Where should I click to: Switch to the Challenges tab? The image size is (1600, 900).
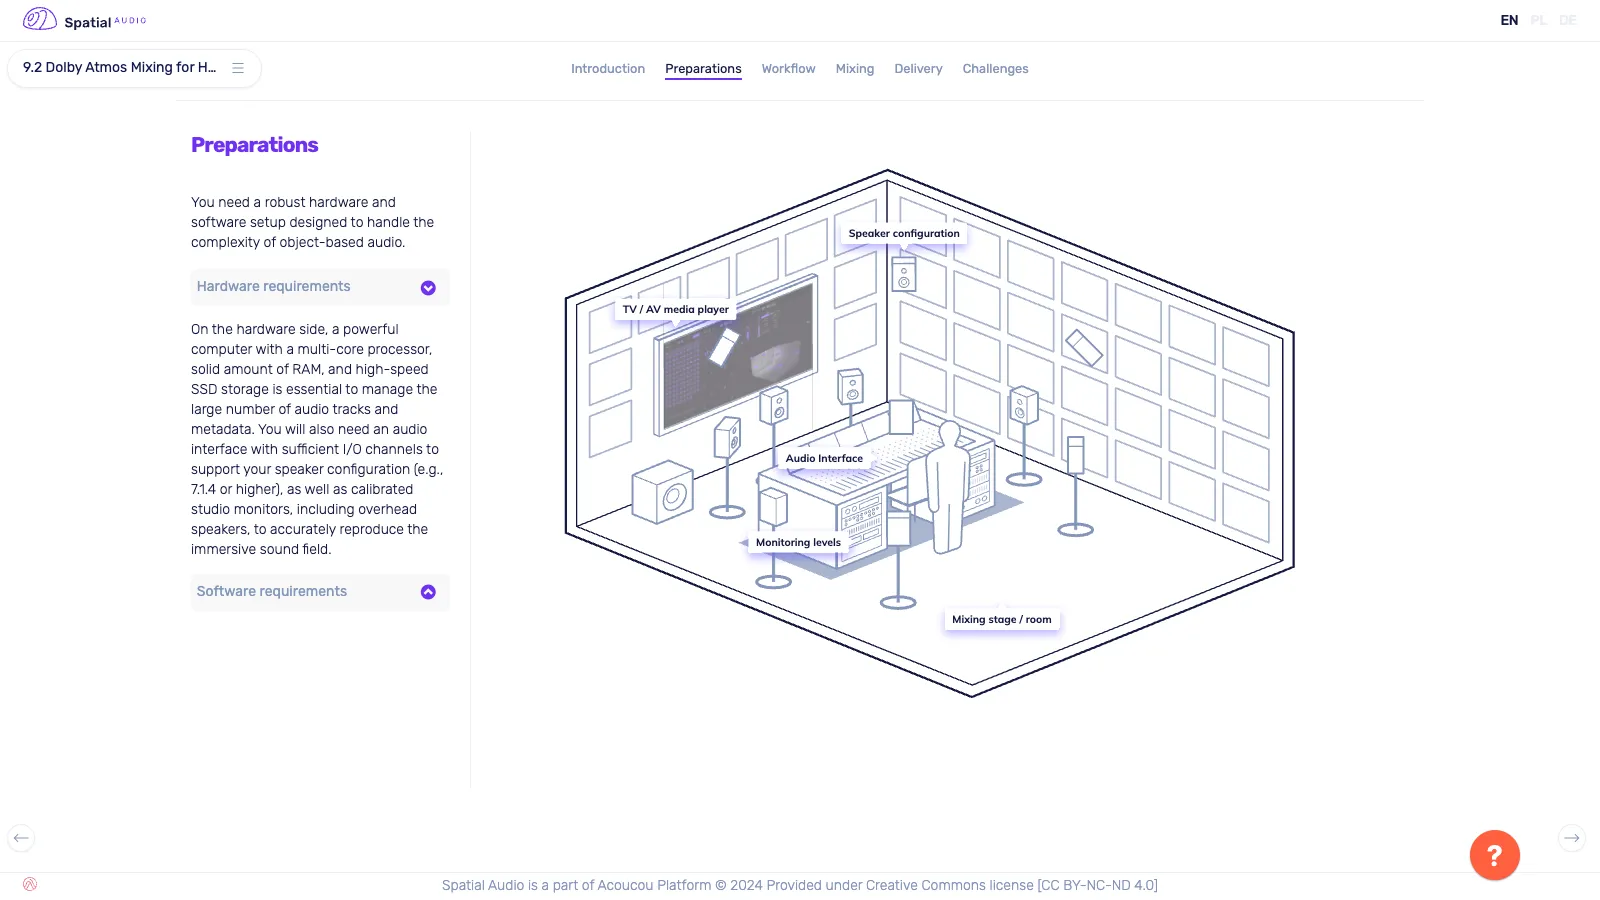(x=995, y=69)
